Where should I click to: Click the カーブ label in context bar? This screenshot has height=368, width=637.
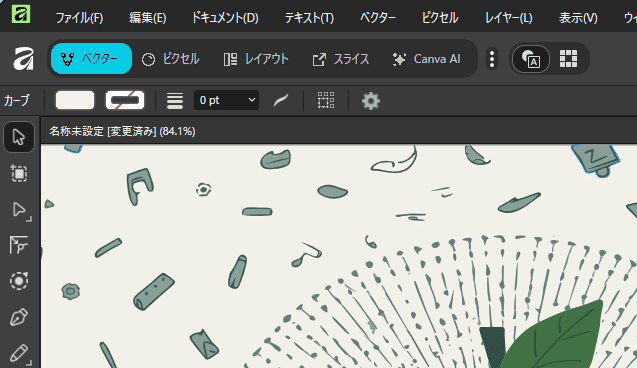tap(17, 100)
